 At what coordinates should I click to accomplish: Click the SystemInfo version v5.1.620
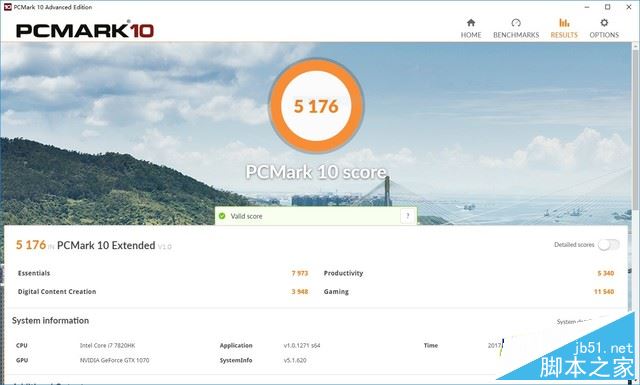[x=295, y=360]
